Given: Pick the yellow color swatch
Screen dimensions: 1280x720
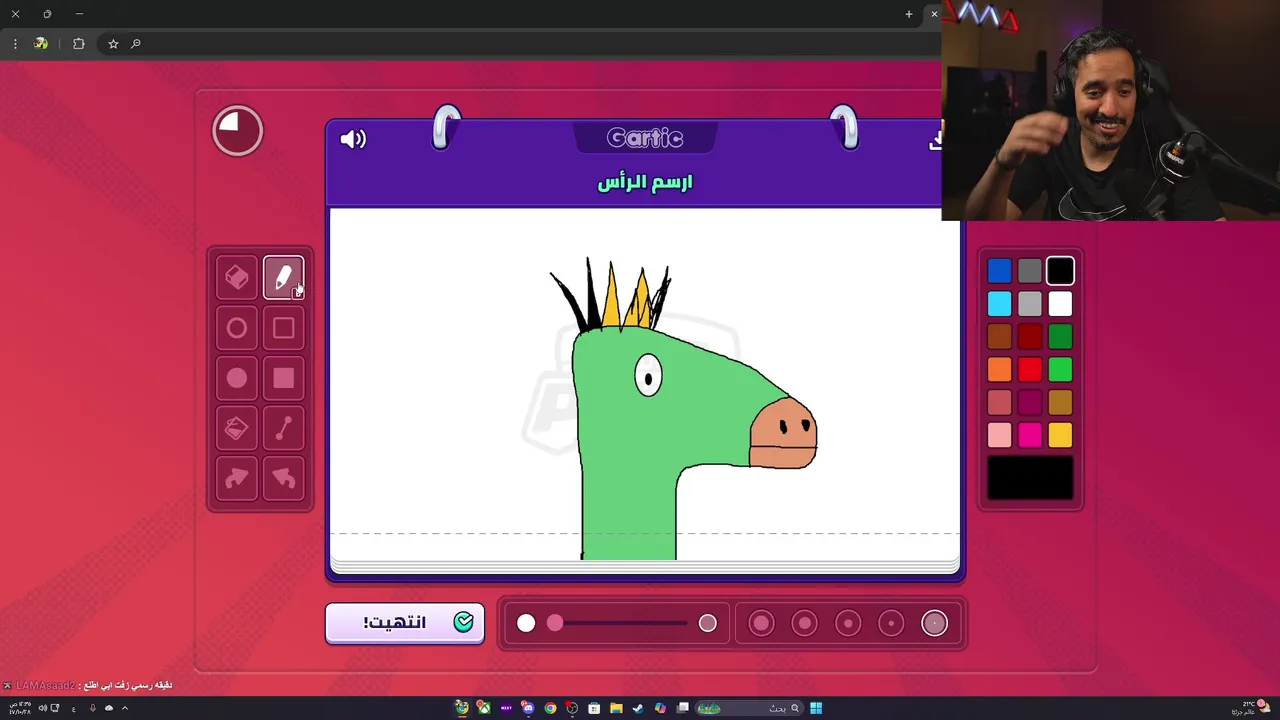Looking at the screenshot, I should pos(1060,435).
